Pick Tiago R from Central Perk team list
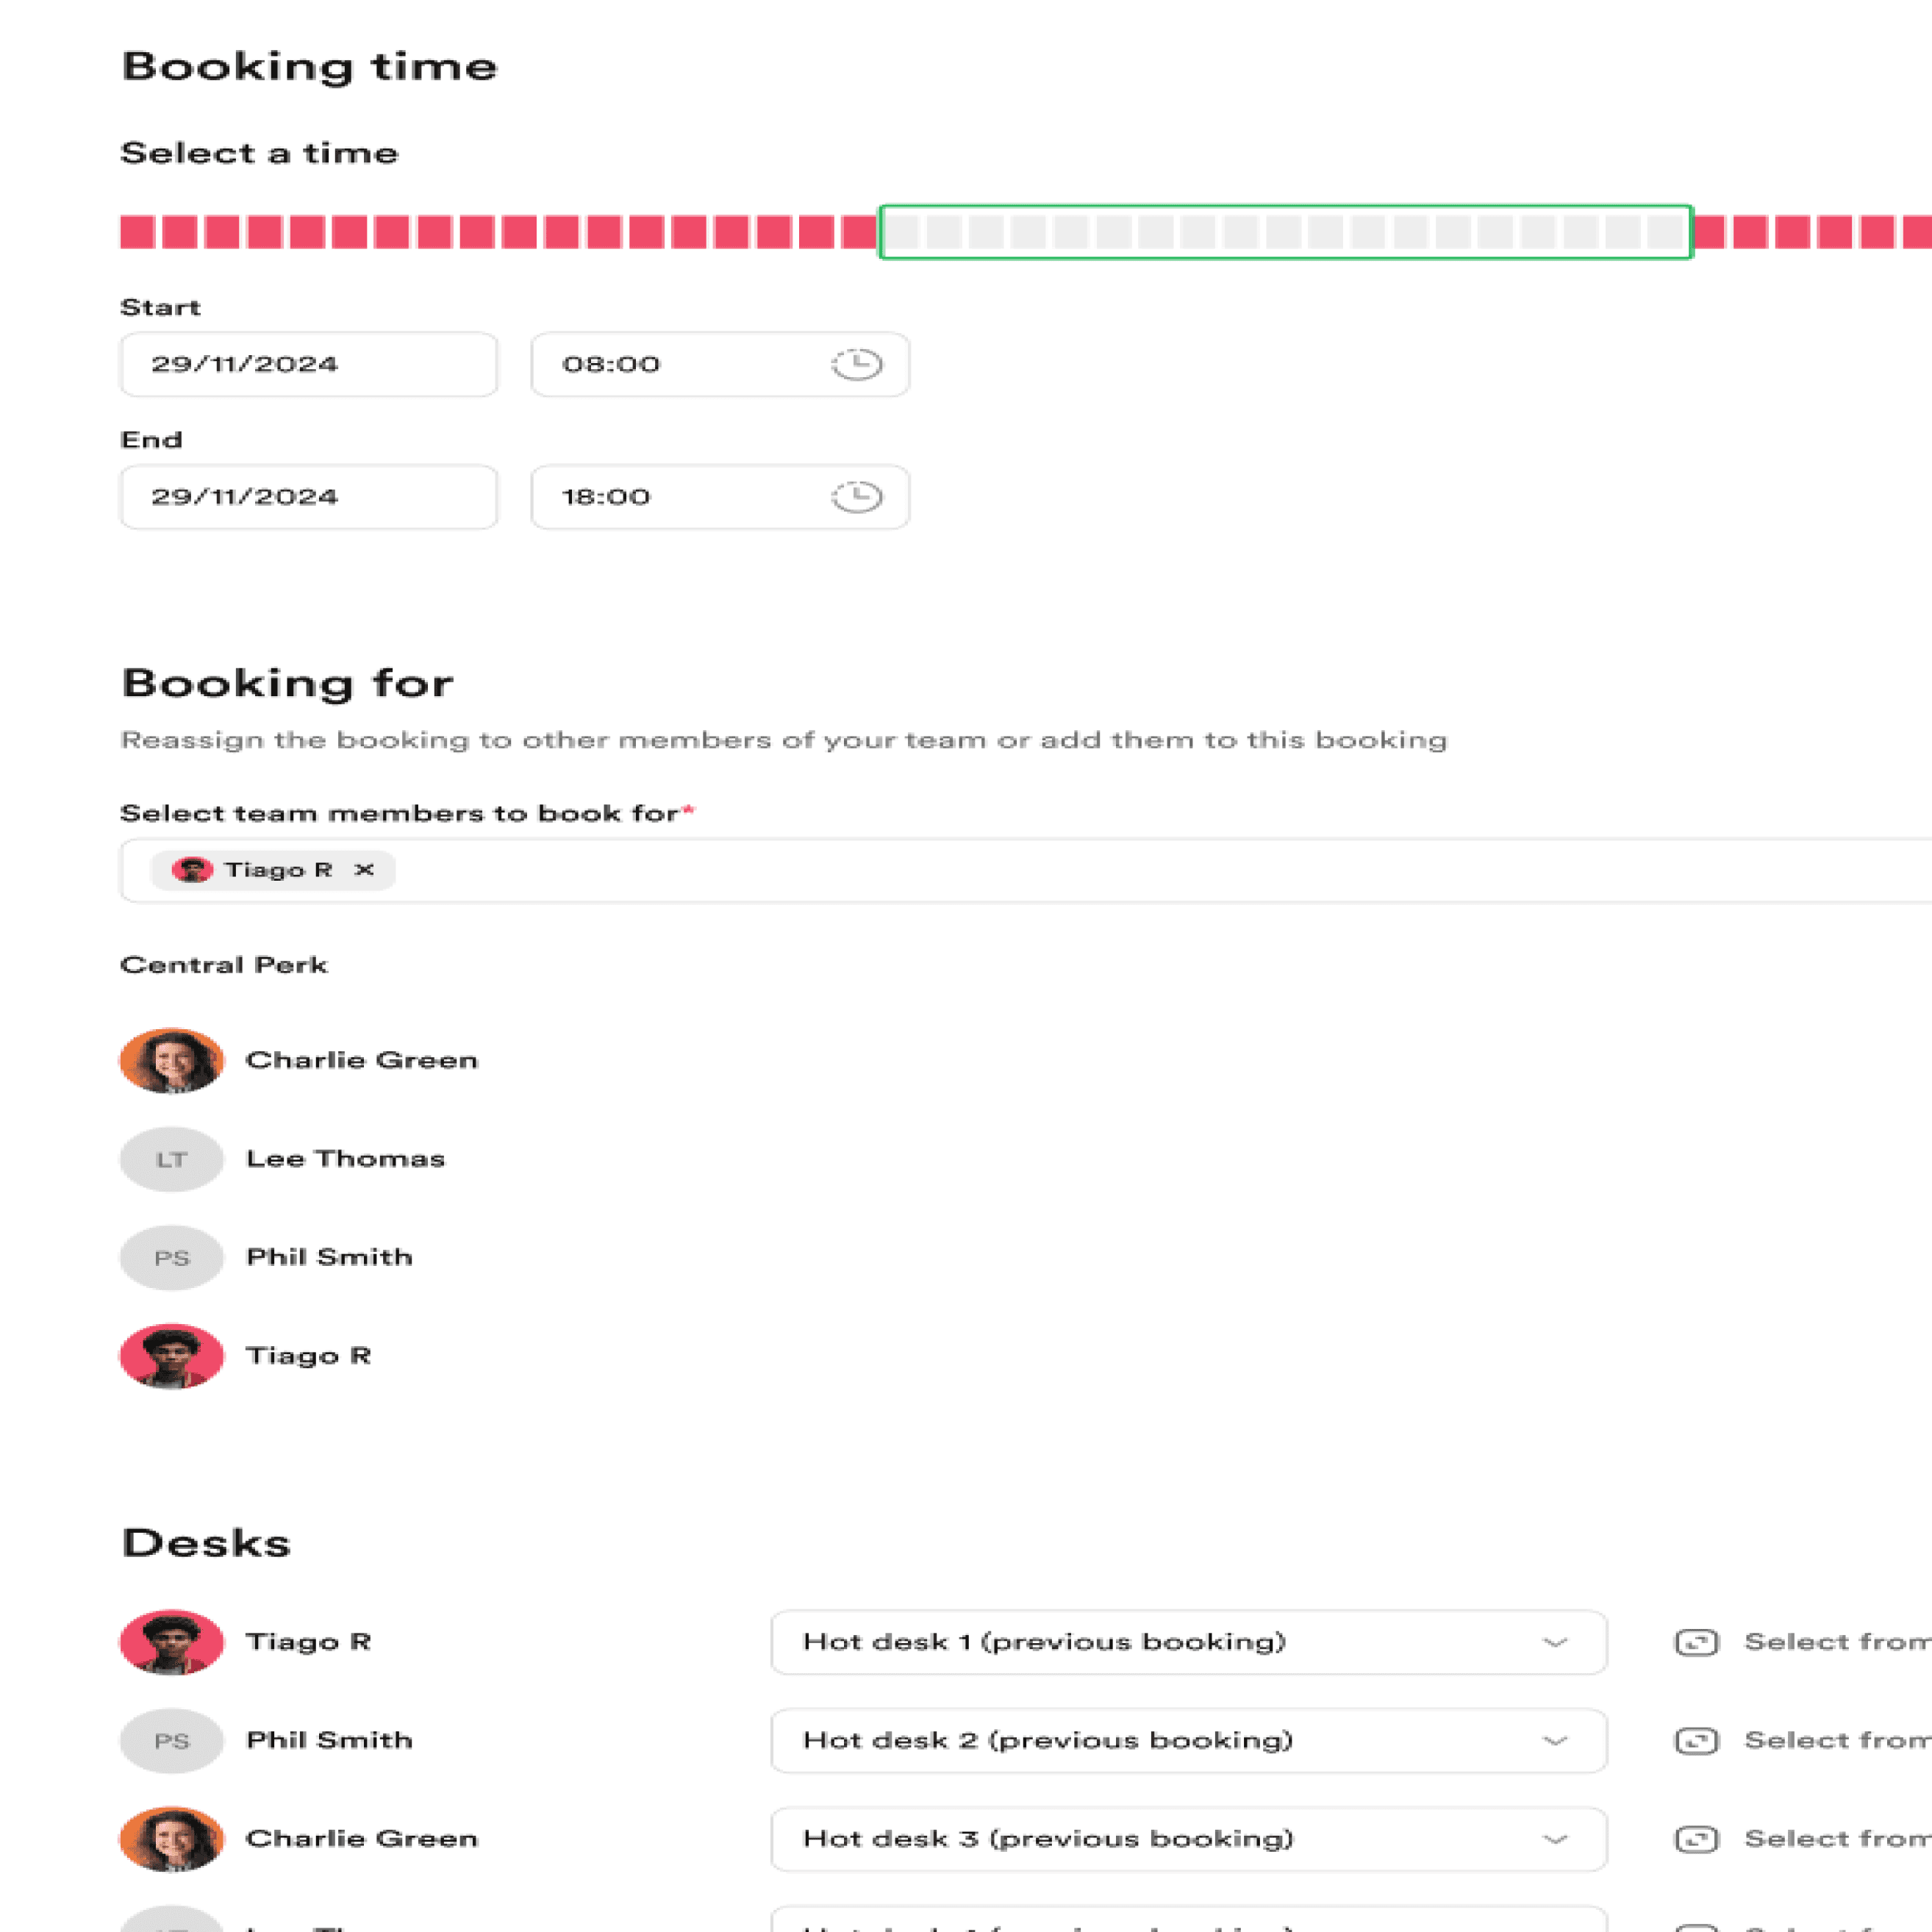 tap(308, 1356)
